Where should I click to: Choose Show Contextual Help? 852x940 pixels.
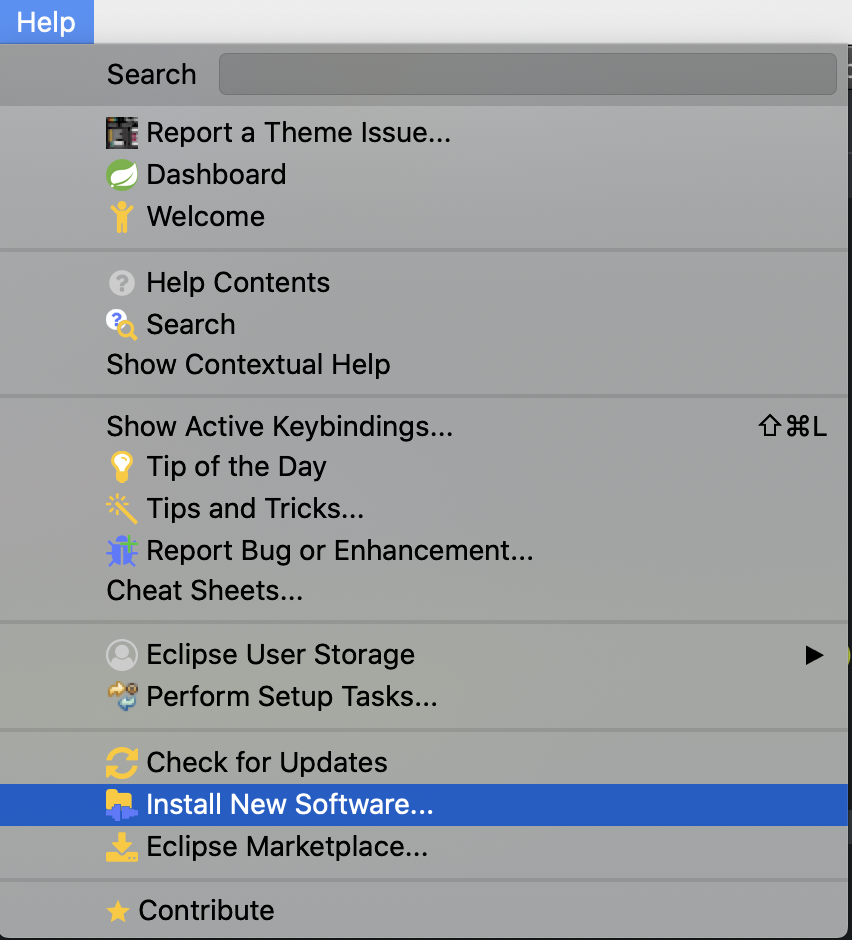pos(248,364)
